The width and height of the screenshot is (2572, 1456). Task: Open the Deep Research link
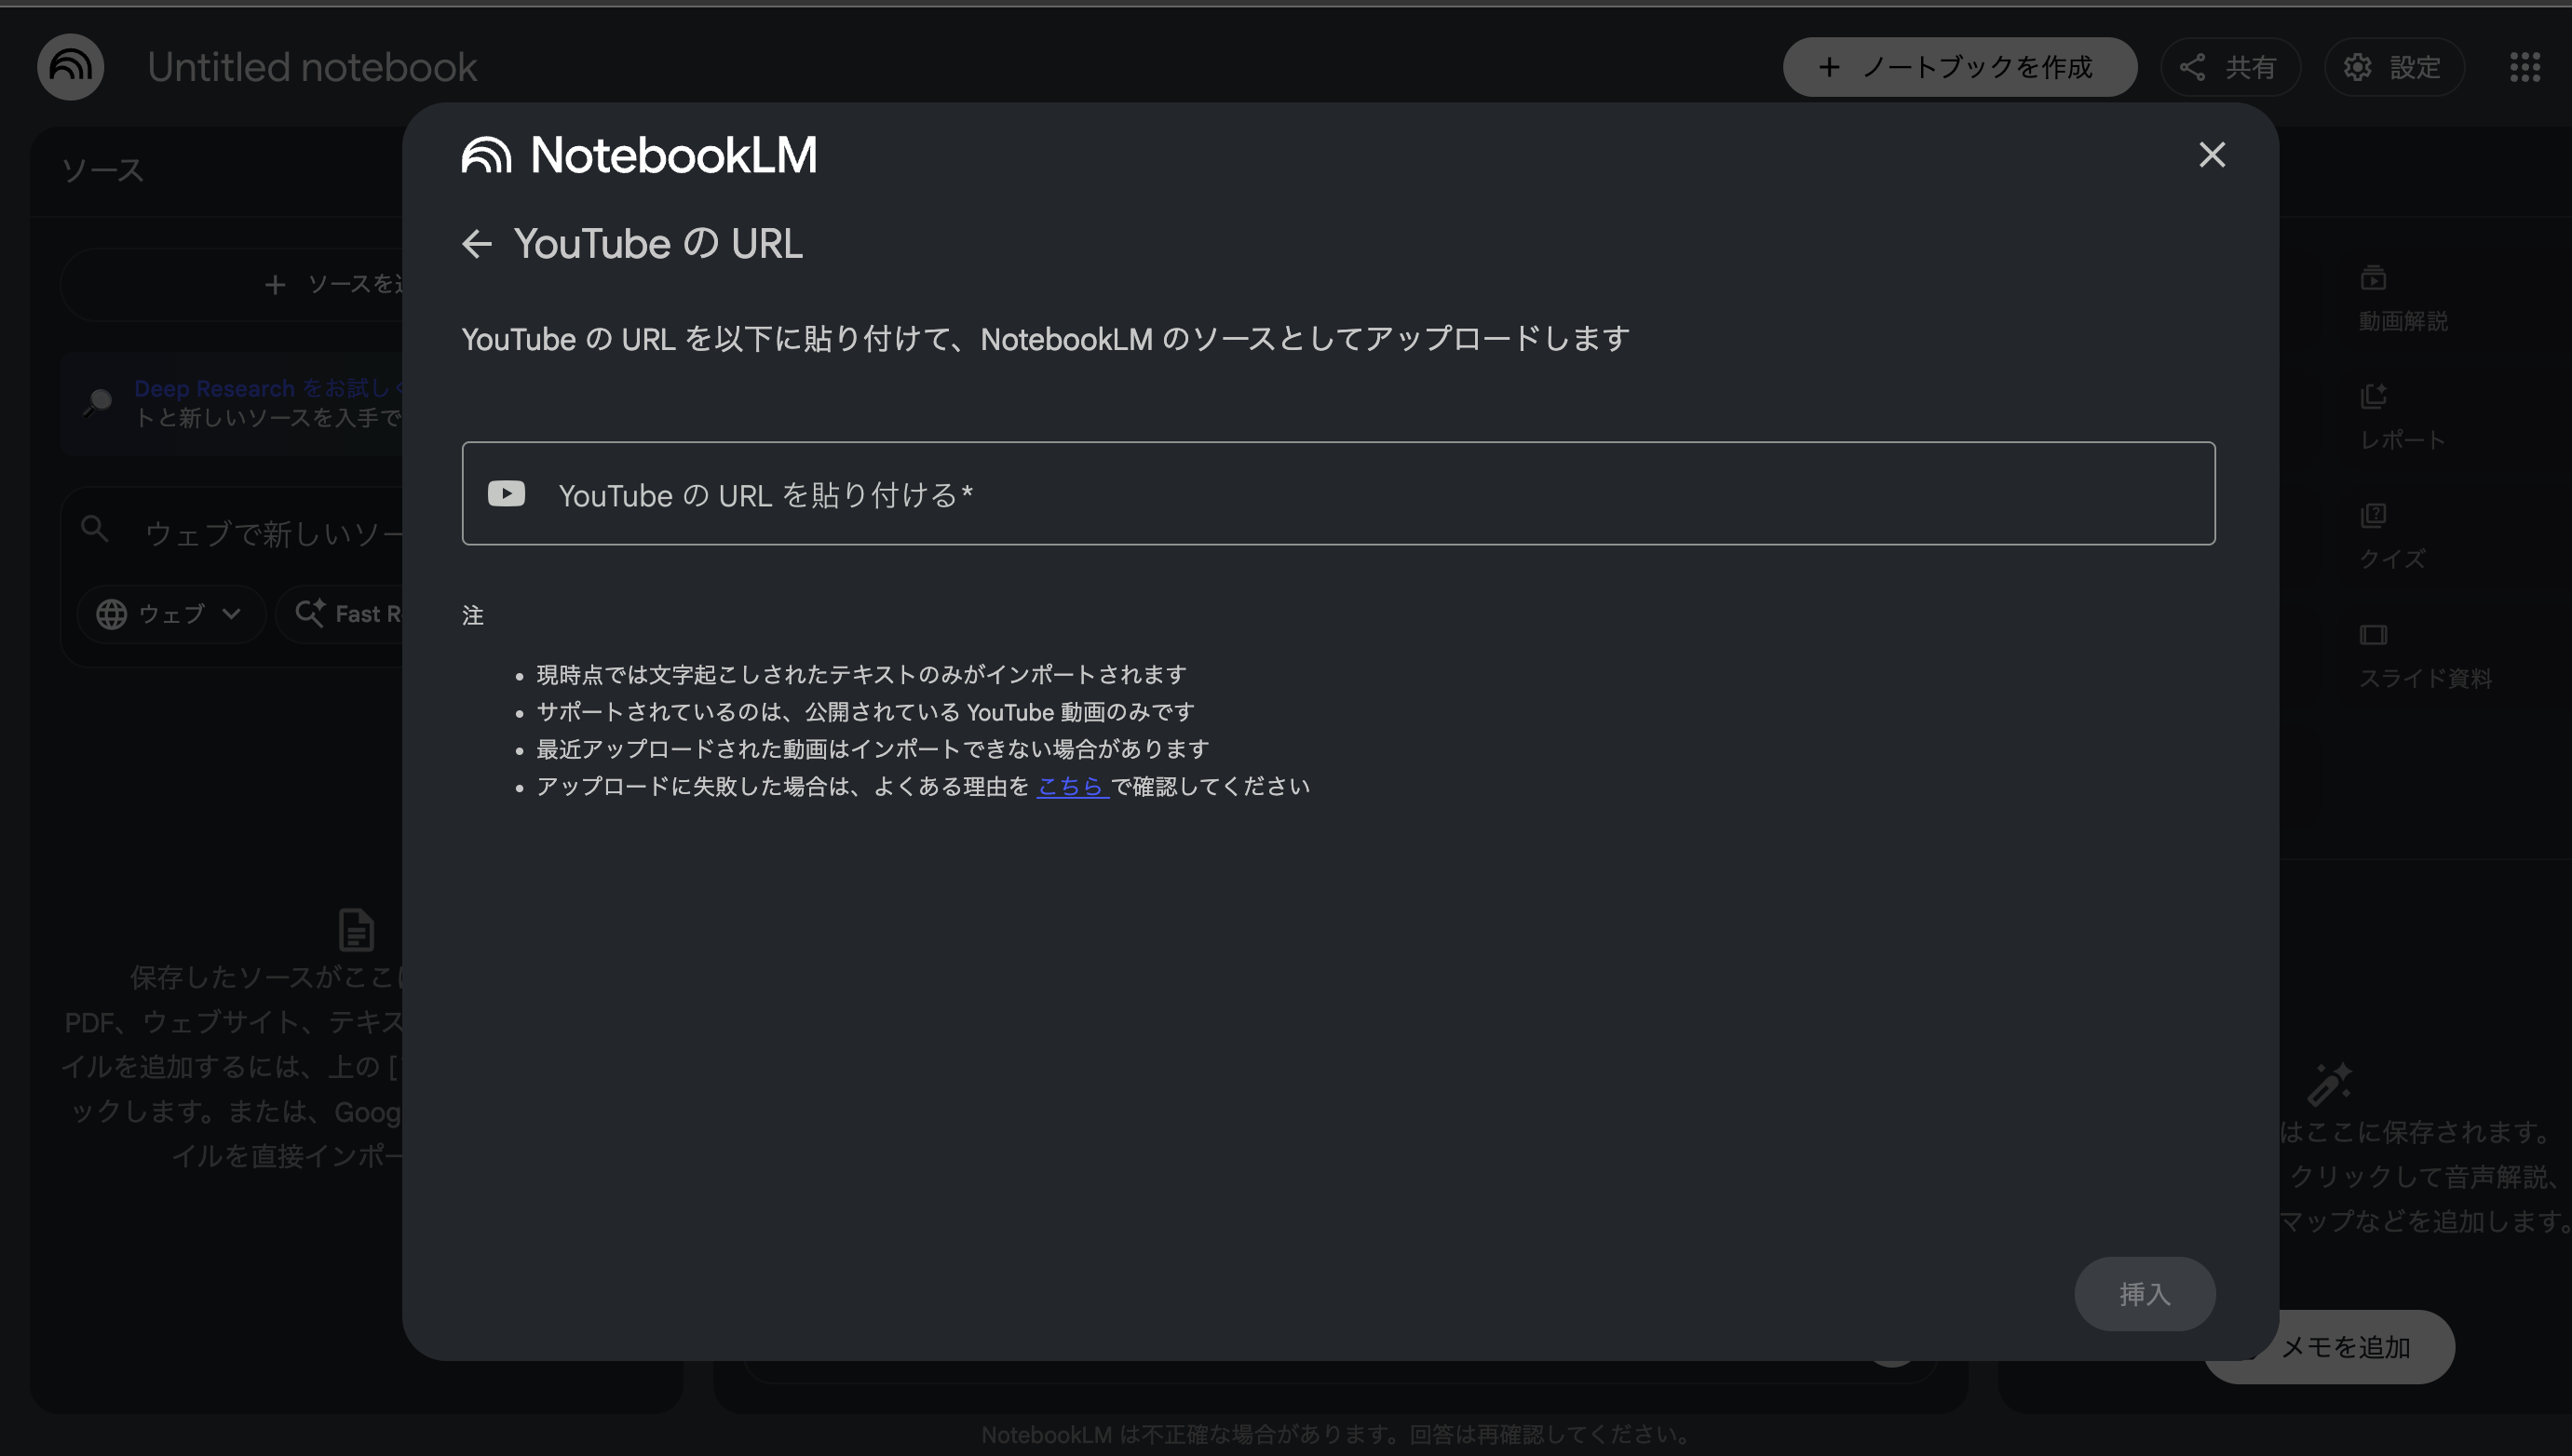212,388
